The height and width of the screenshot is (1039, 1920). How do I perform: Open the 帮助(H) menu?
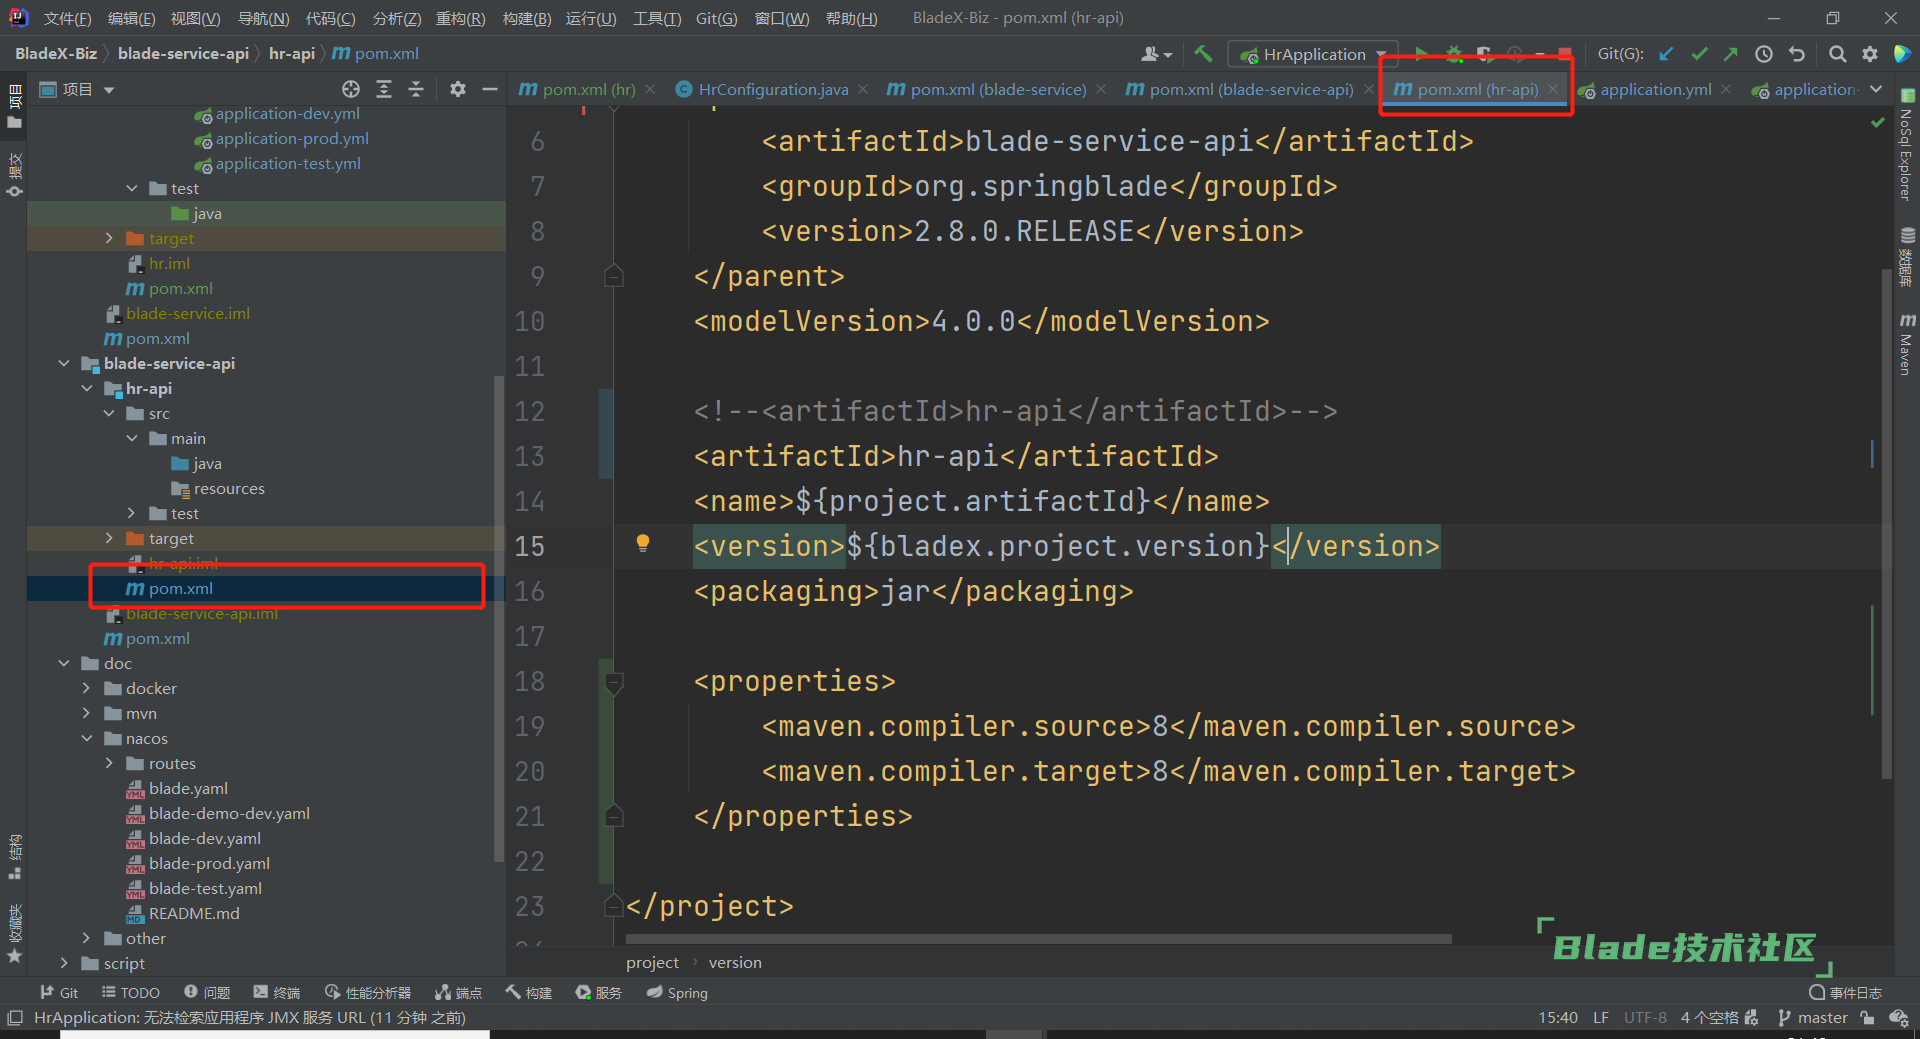click(851, 19)
